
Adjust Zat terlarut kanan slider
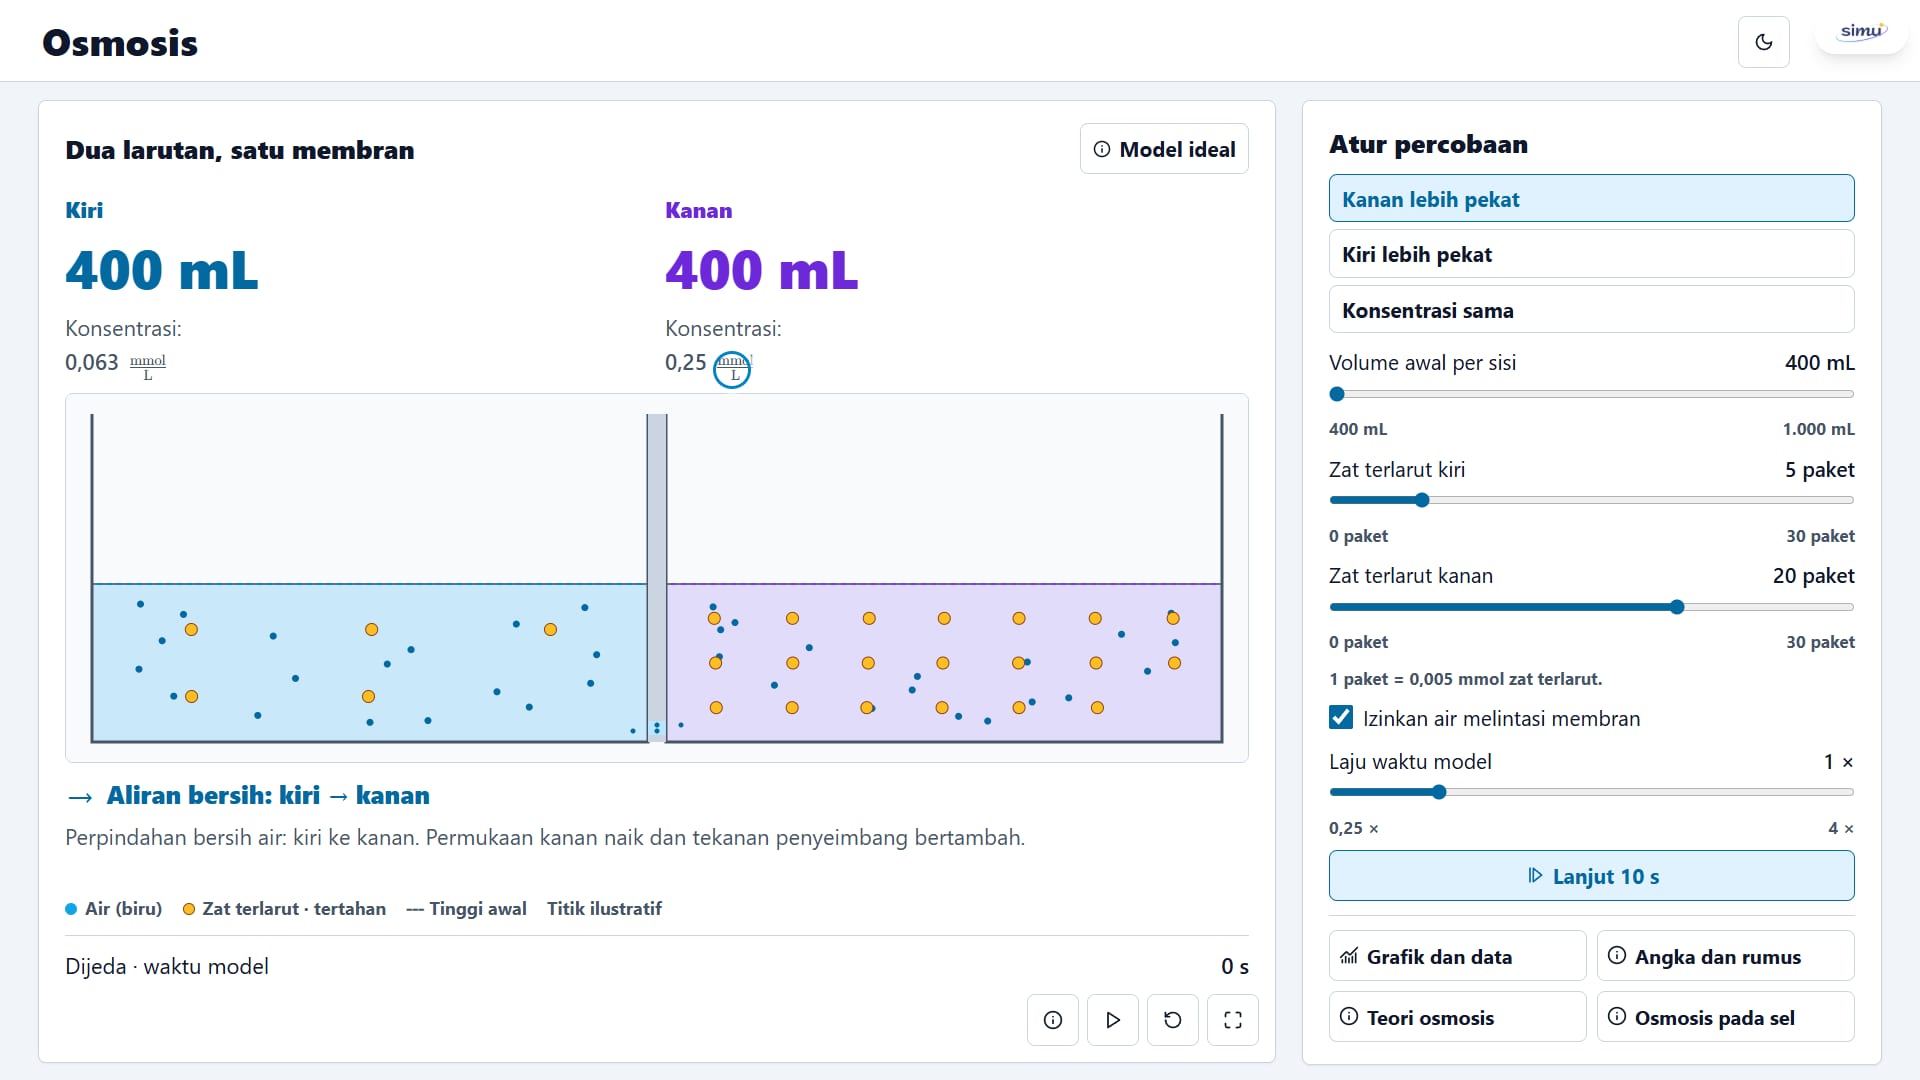(1591, 607)
